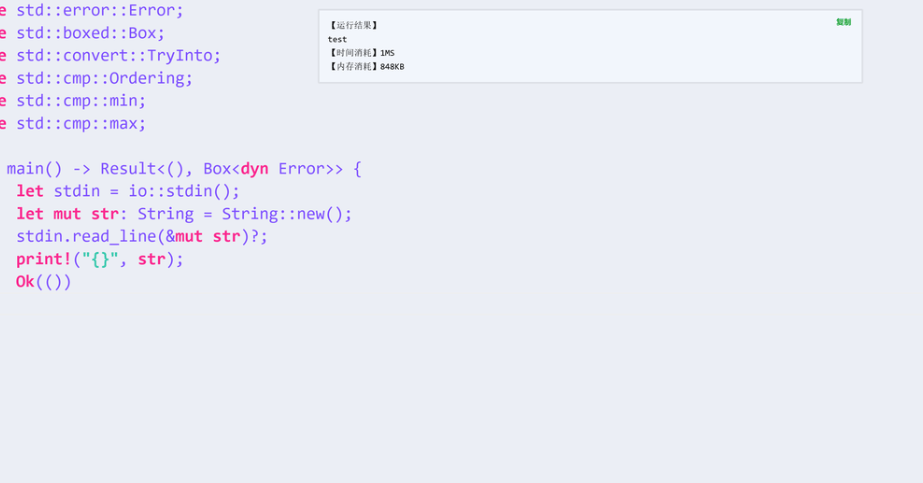The width and height of the screenshot is (923, 483).
Task: Click the 'Ok(())' return expression
Action: tap(43, 282)
